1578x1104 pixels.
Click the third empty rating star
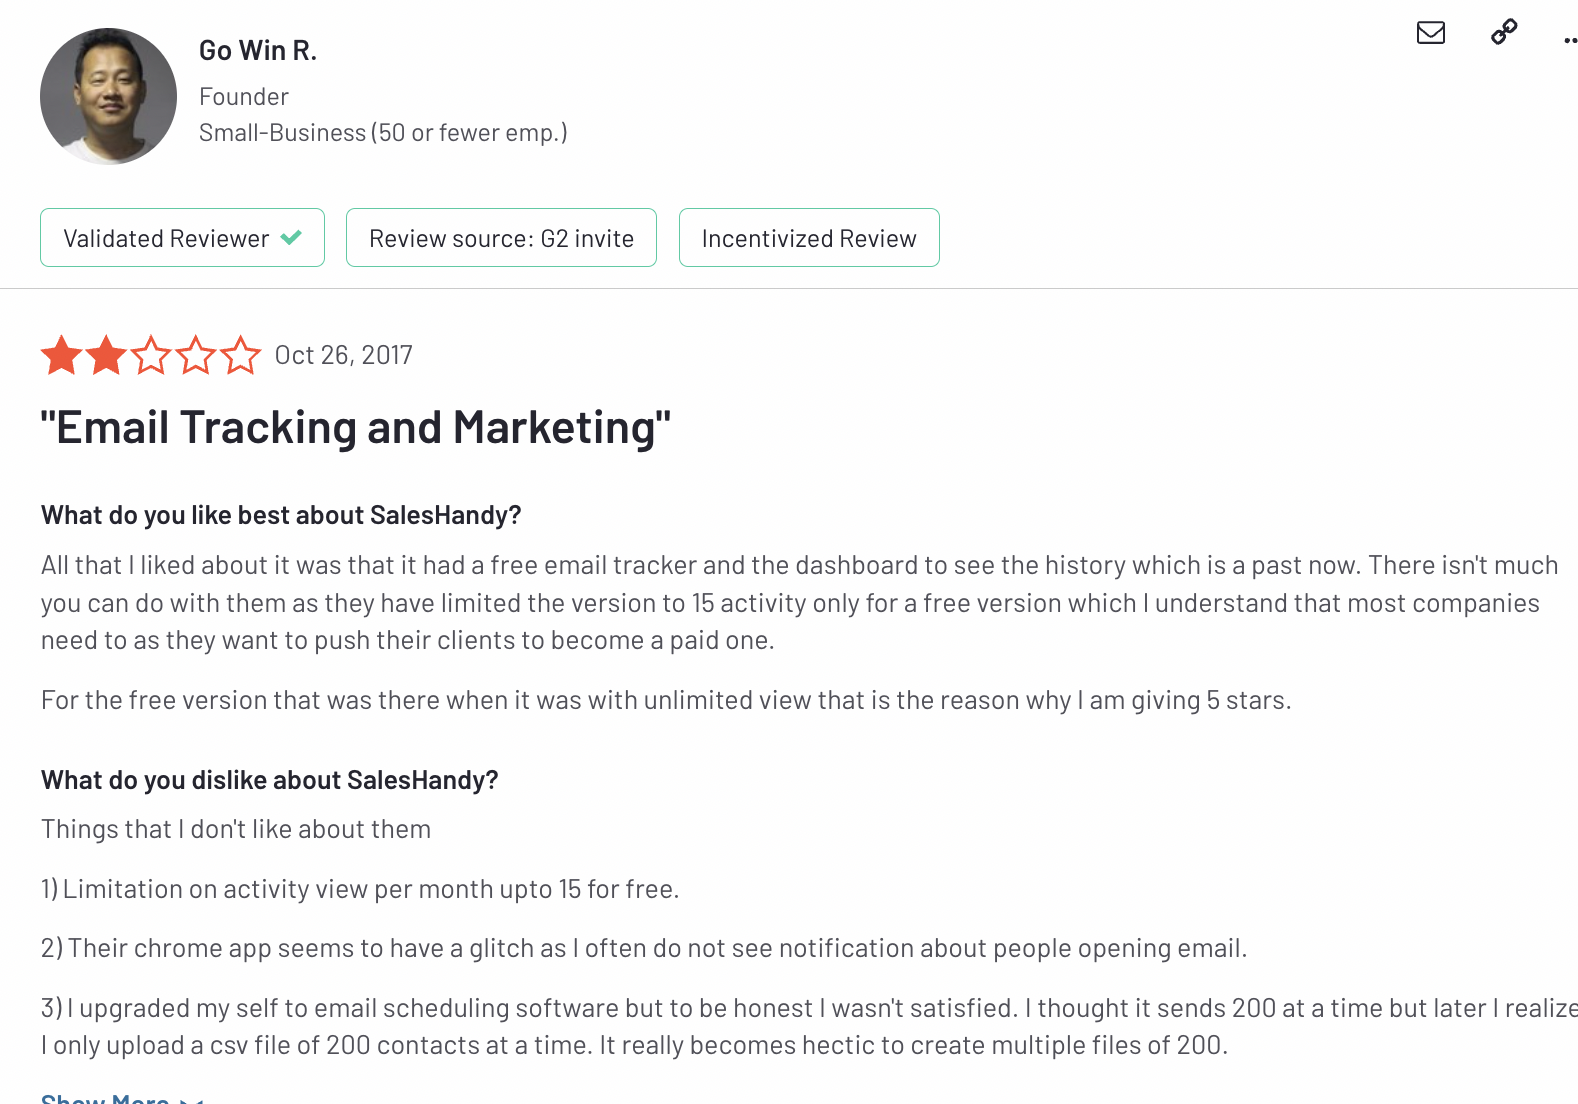point(151,355)
